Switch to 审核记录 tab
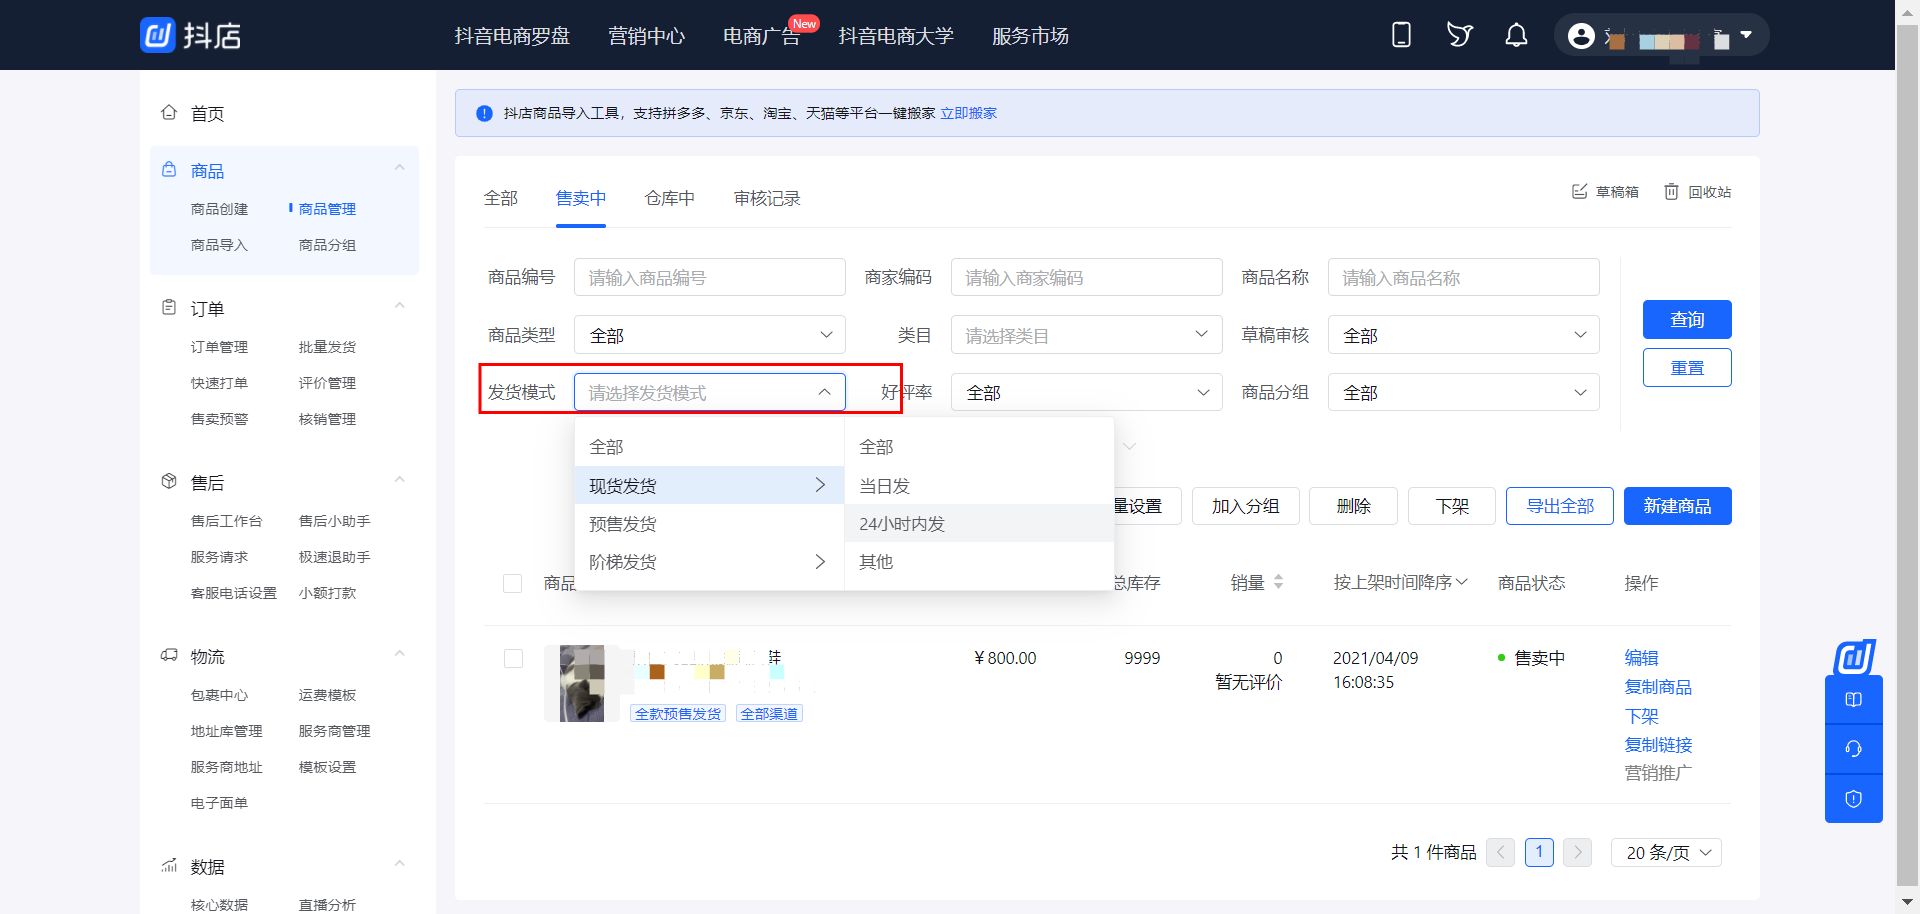This screenshot has height=914, width=1920. click(767, 198)
